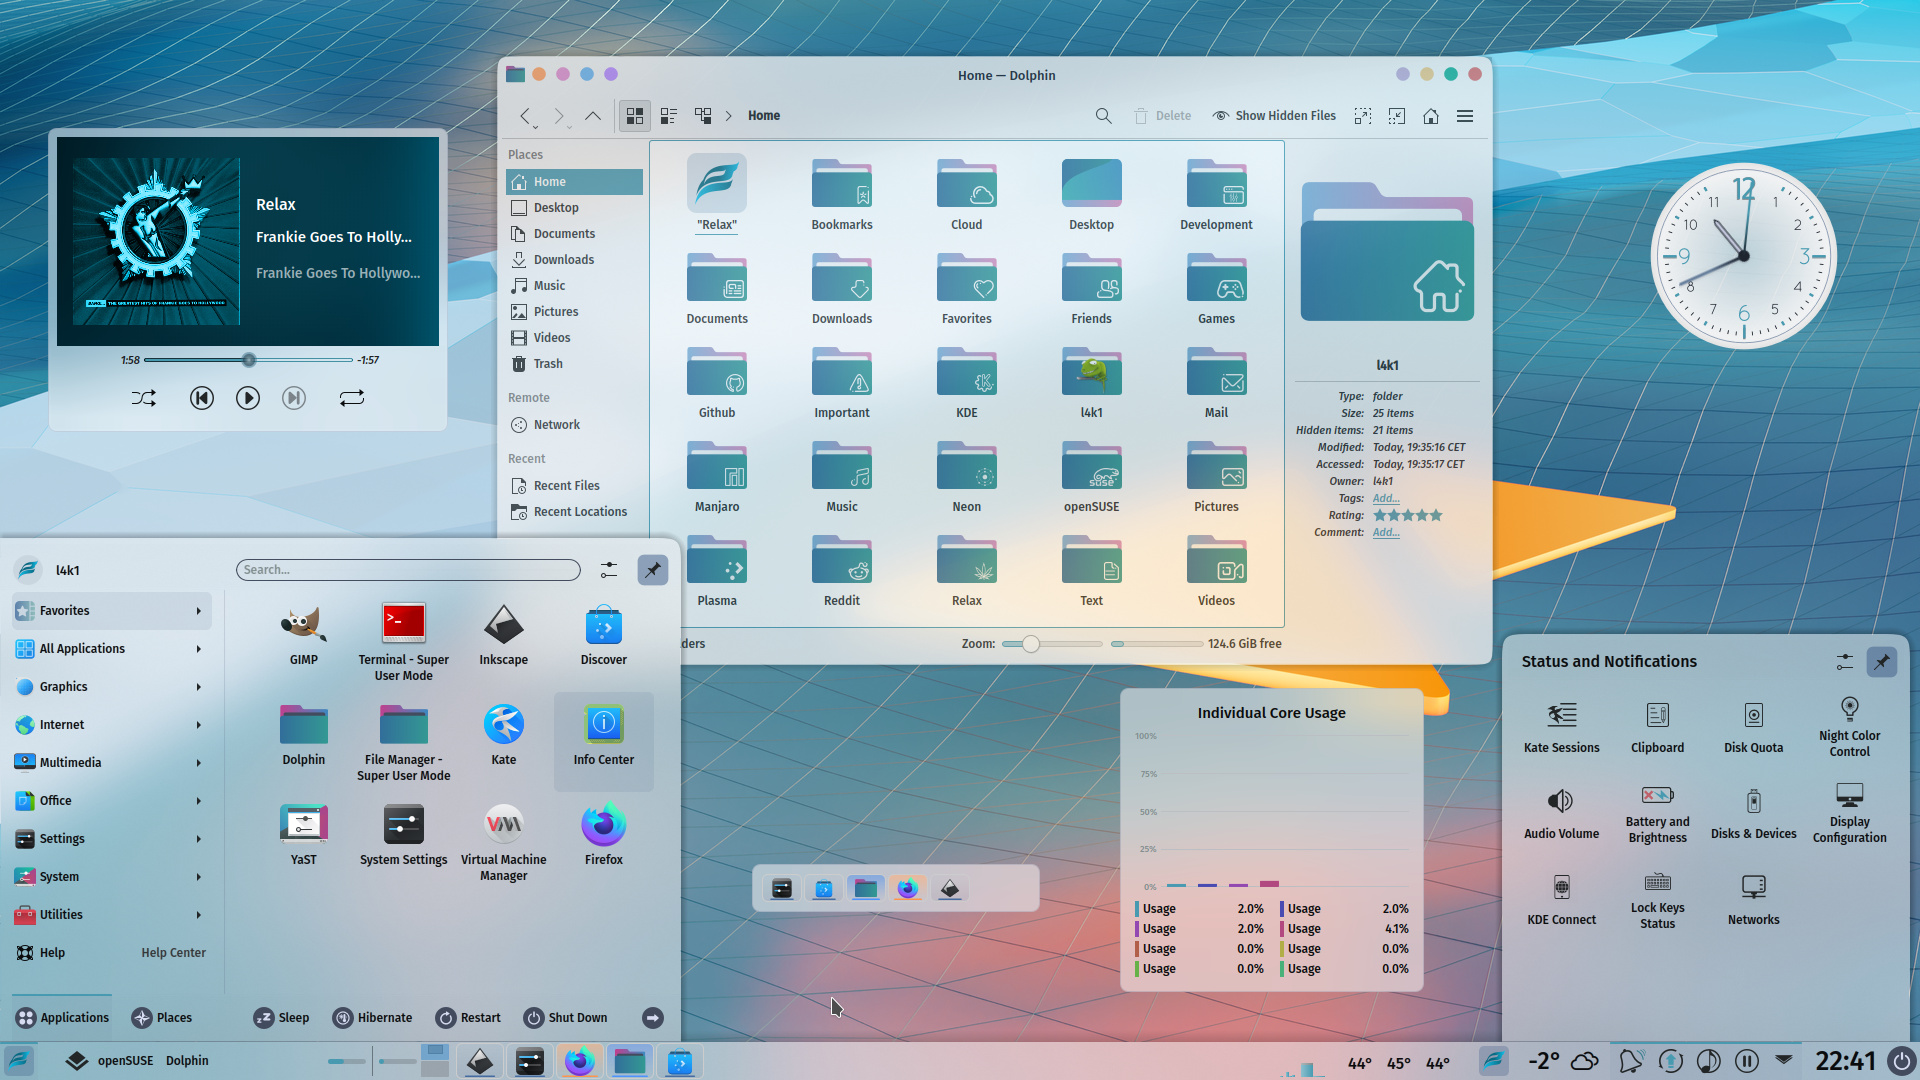The width and height of the screenshot is (1920, 1080).
Task: Open Kate Sessions in system tray panel
Action: tap(1561, 728)
